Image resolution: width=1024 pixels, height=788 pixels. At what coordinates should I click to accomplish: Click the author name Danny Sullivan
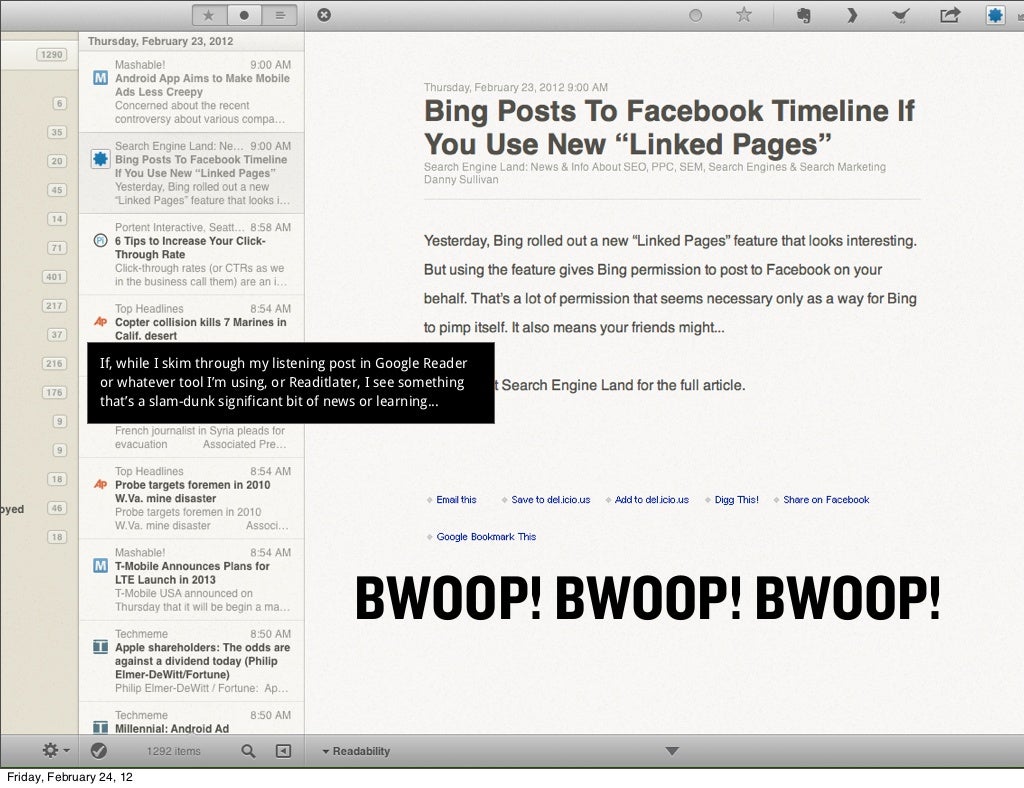(461, 180)
